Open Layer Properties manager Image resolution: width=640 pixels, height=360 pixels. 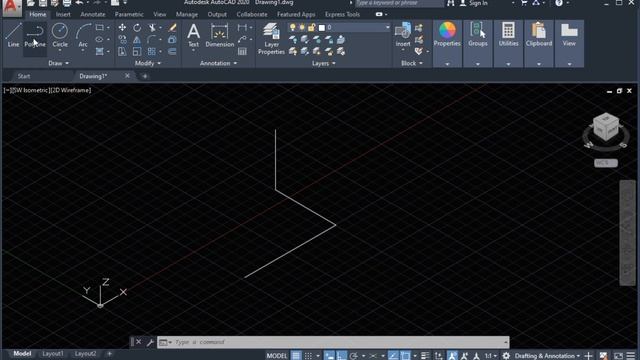point(271,39)
